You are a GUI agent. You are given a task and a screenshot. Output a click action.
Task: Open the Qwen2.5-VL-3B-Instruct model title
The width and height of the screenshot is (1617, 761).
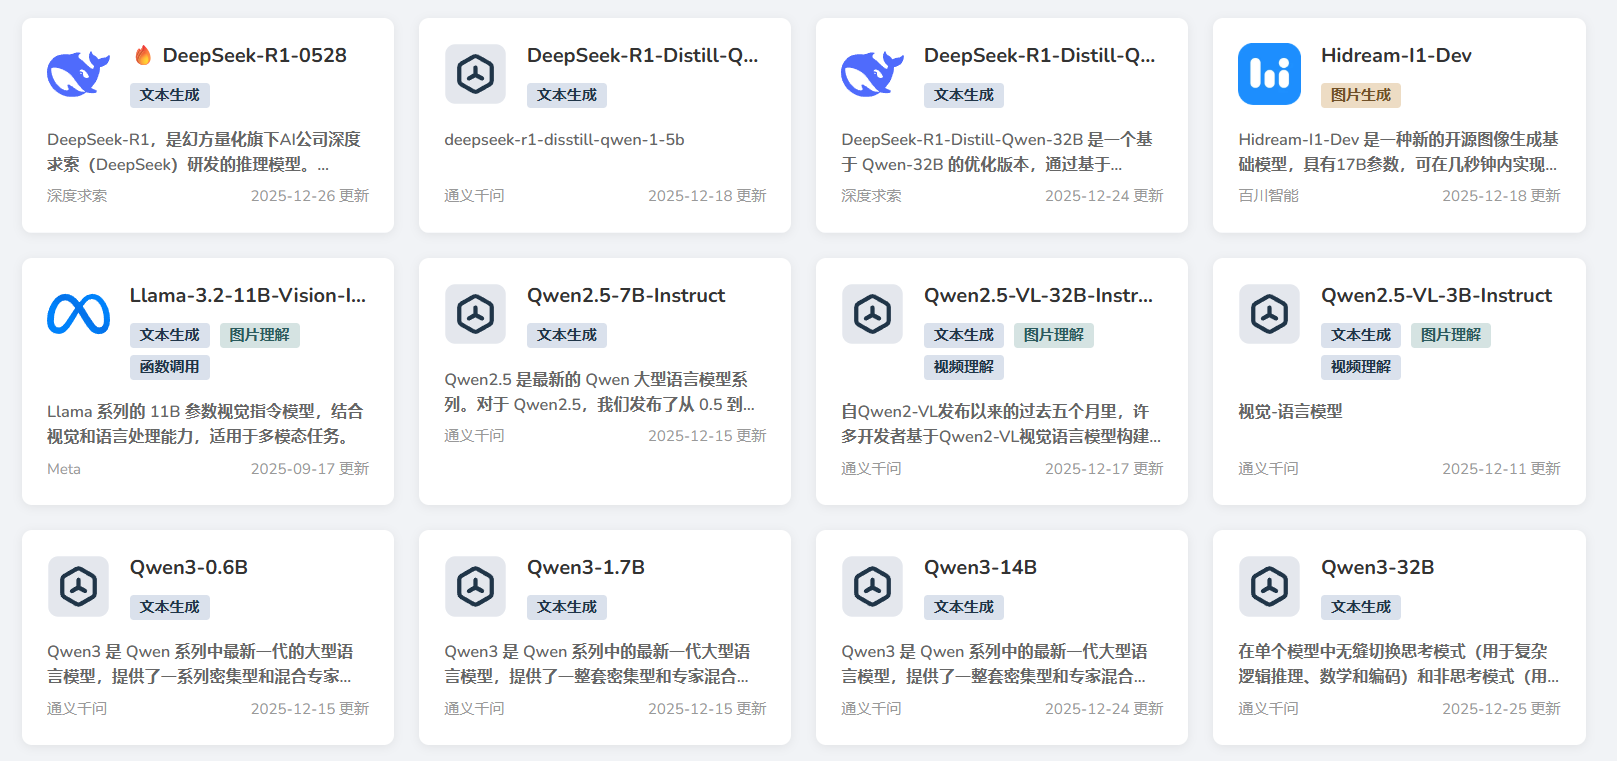(1436, 295)
